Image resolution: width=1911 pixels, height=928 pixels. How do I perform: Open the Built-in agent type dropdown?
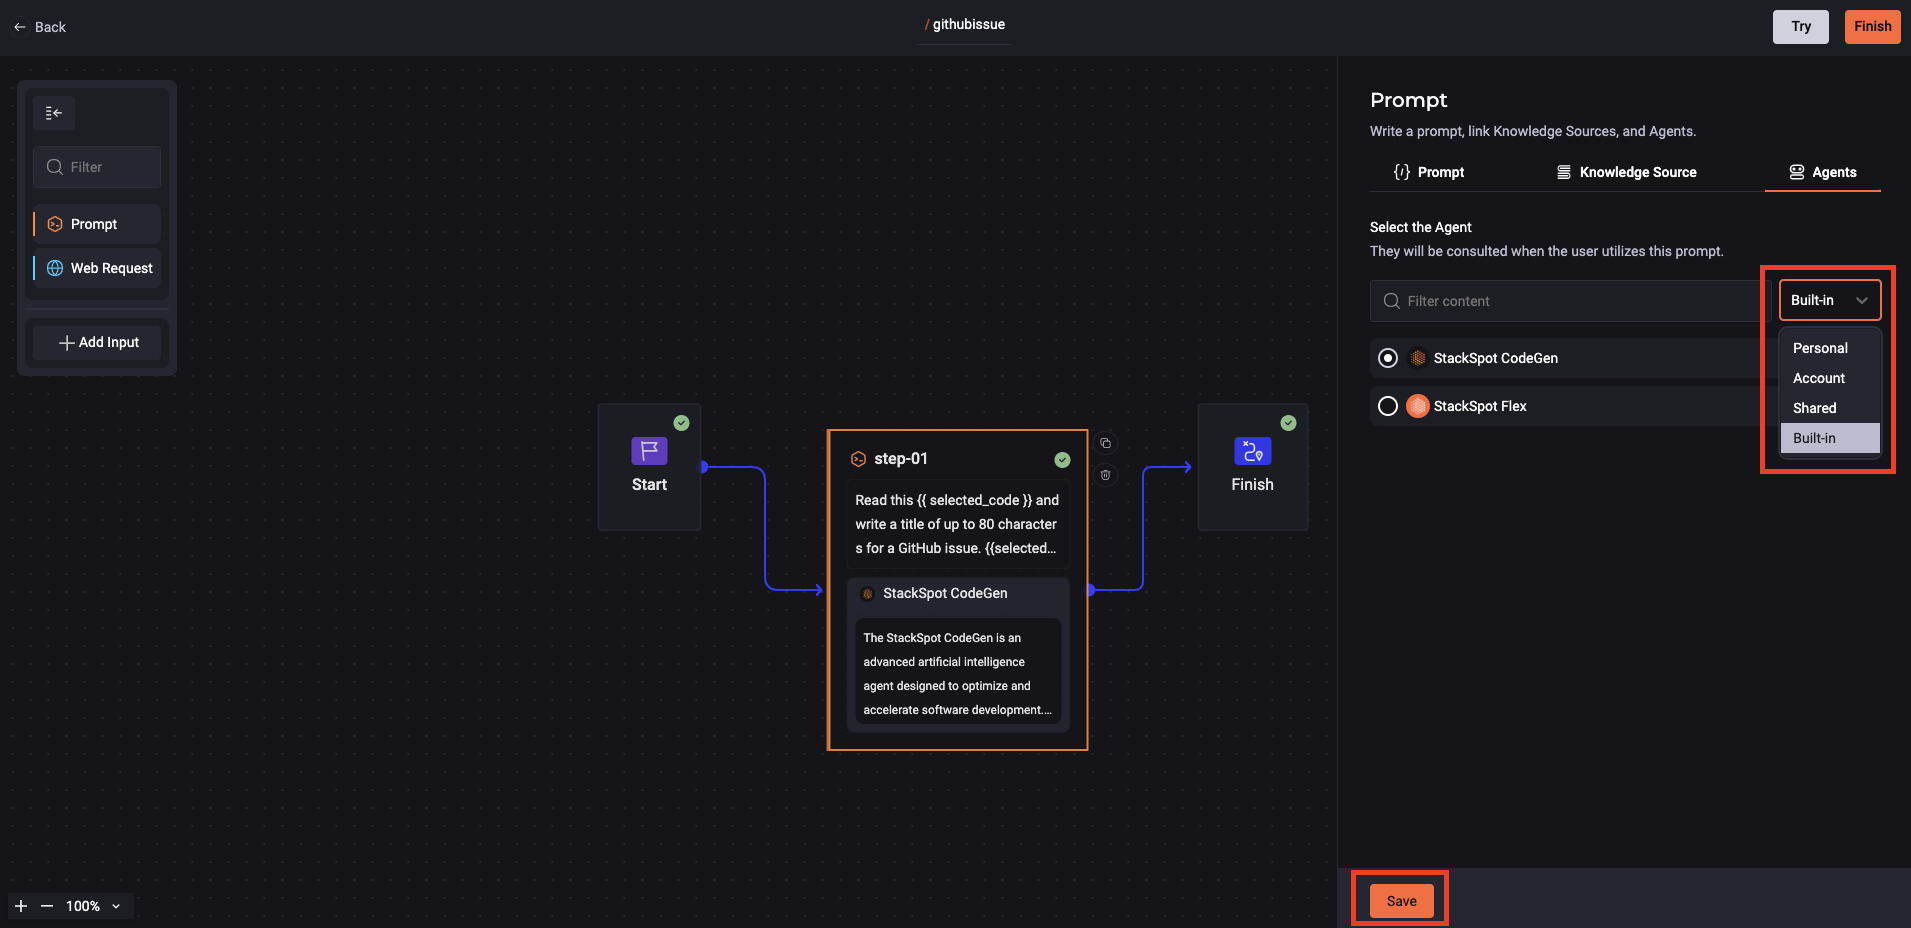click(x=1829, y=300)
